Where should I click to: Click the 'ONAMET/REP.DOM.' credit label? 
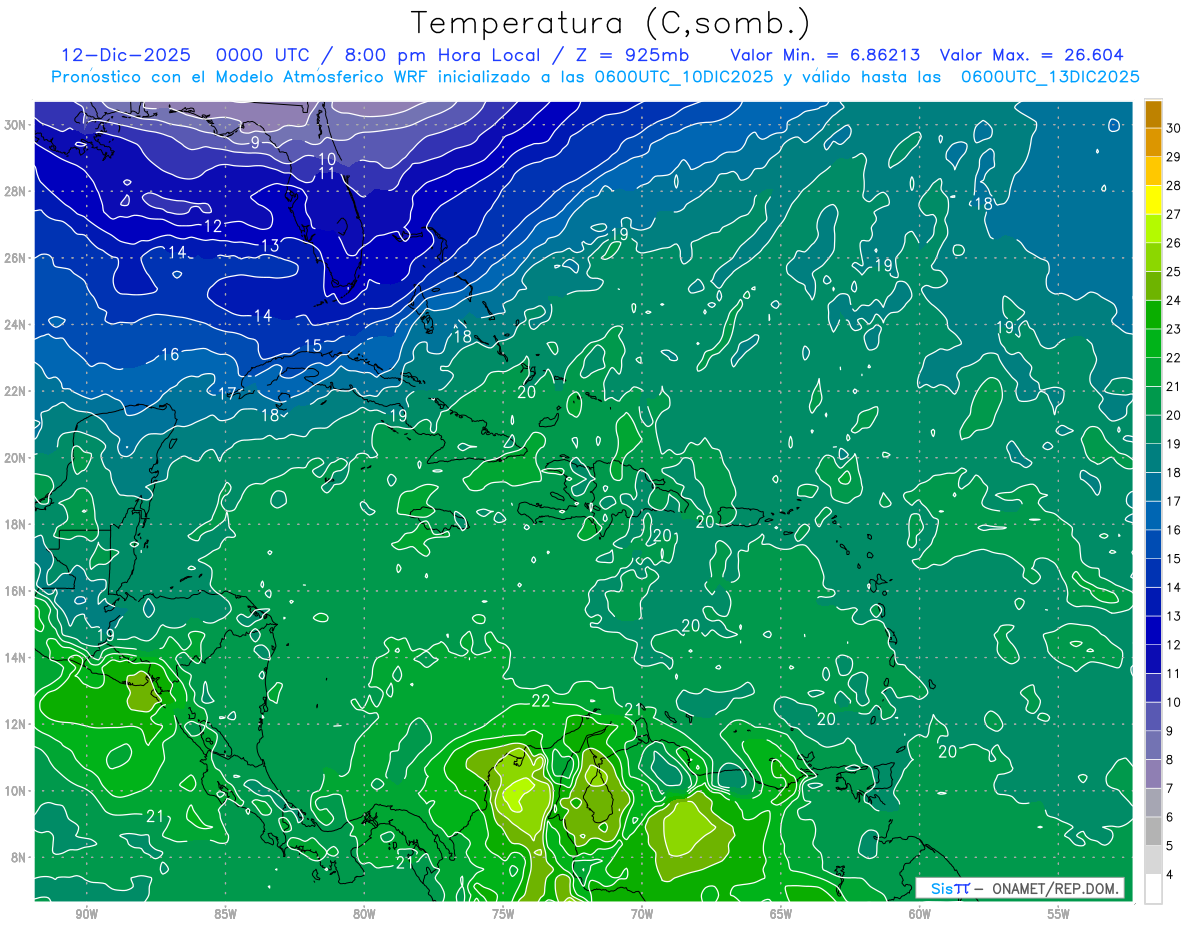point(1056,888)
